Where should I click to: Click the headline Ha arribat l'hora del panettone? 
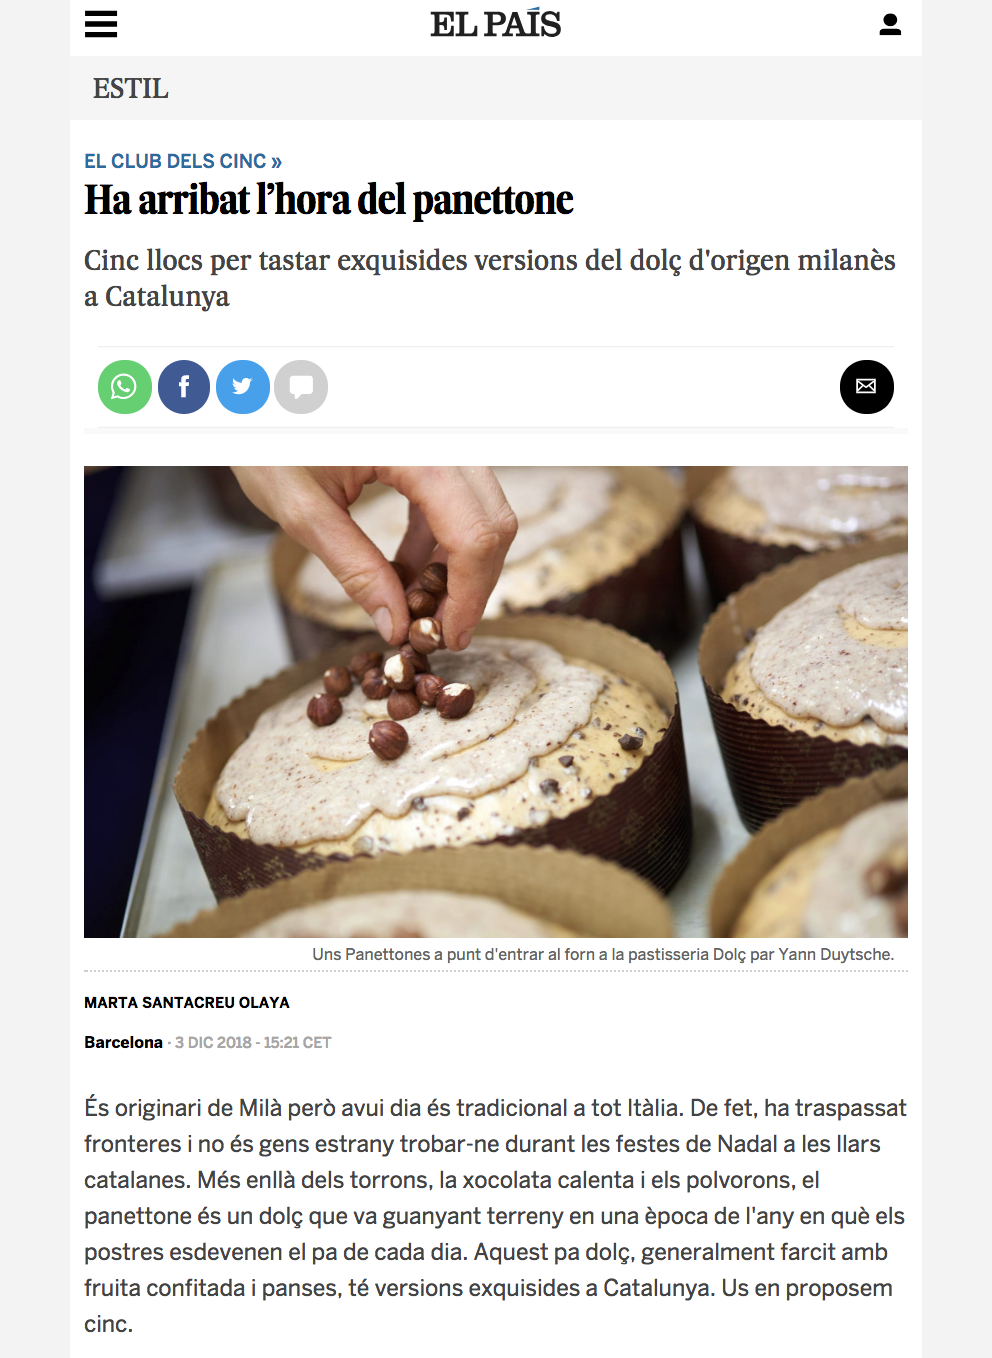tap(329, 200)
